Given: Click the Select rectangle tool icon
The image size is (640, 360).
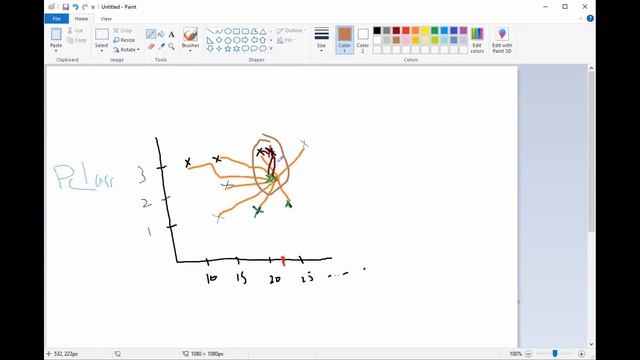Looking at the screenshot, I should 102,34.
